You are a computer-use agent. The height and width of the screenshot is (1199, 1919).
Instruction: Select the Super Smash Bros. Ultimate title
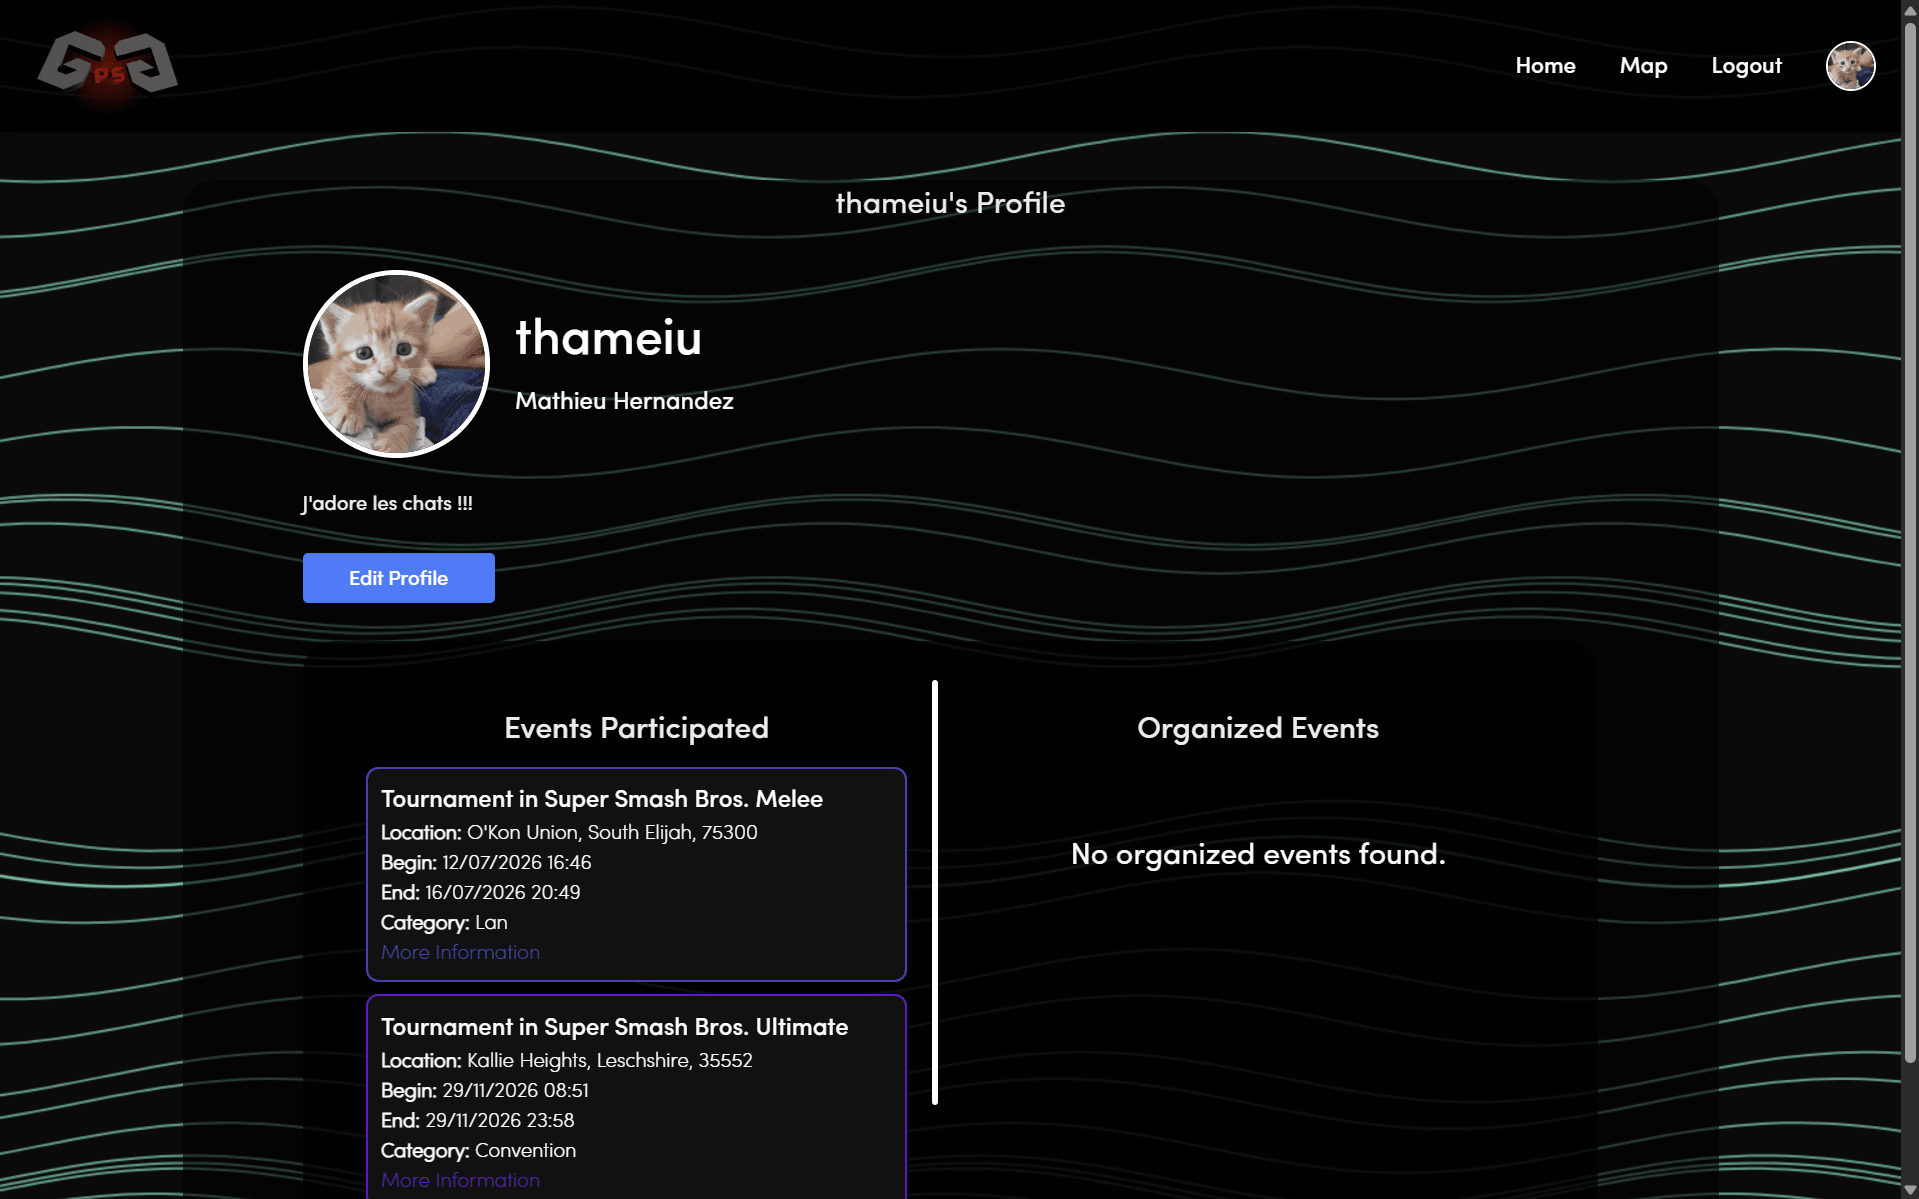click(614, 1027)
